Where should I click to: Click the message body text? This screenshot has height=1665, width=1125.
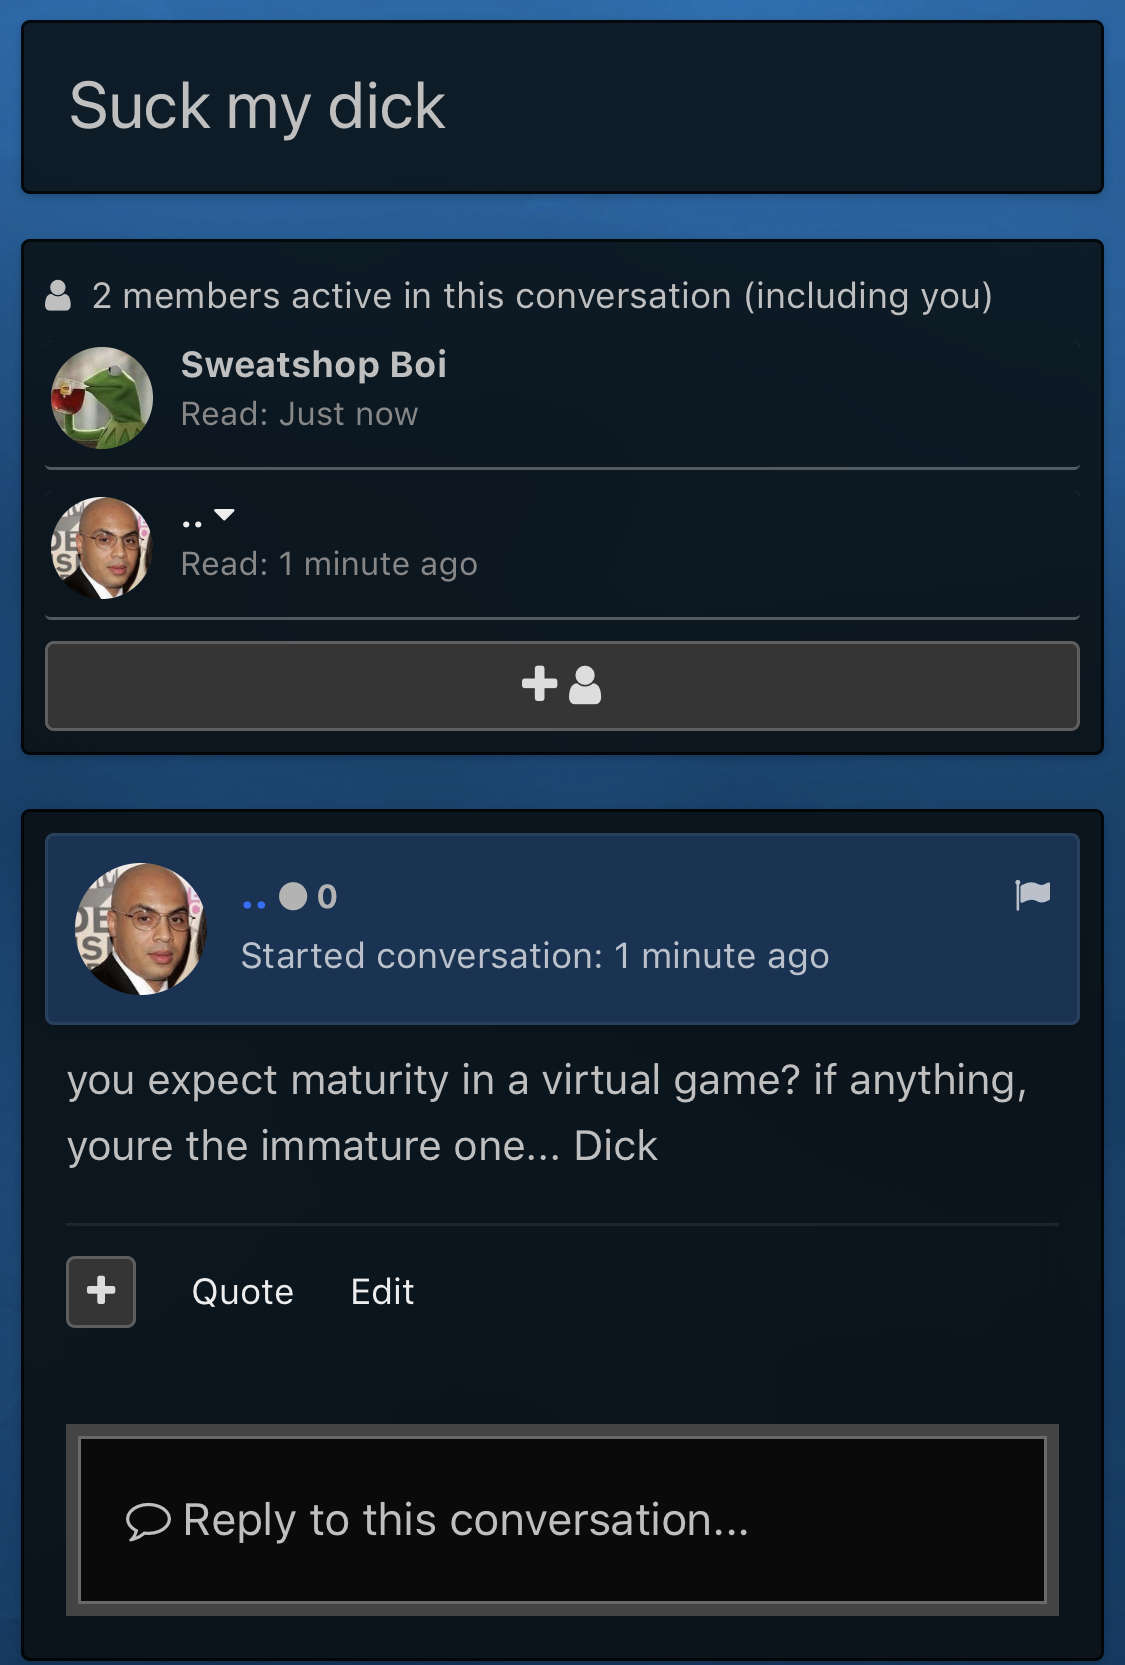click(547, 1113)
